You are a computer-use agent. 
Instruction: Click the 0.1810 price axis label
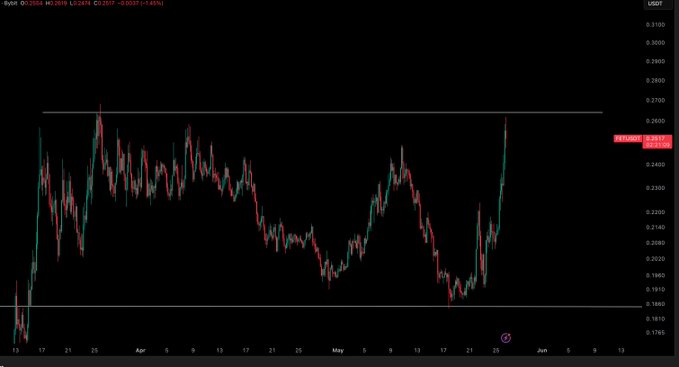[655, 319]
